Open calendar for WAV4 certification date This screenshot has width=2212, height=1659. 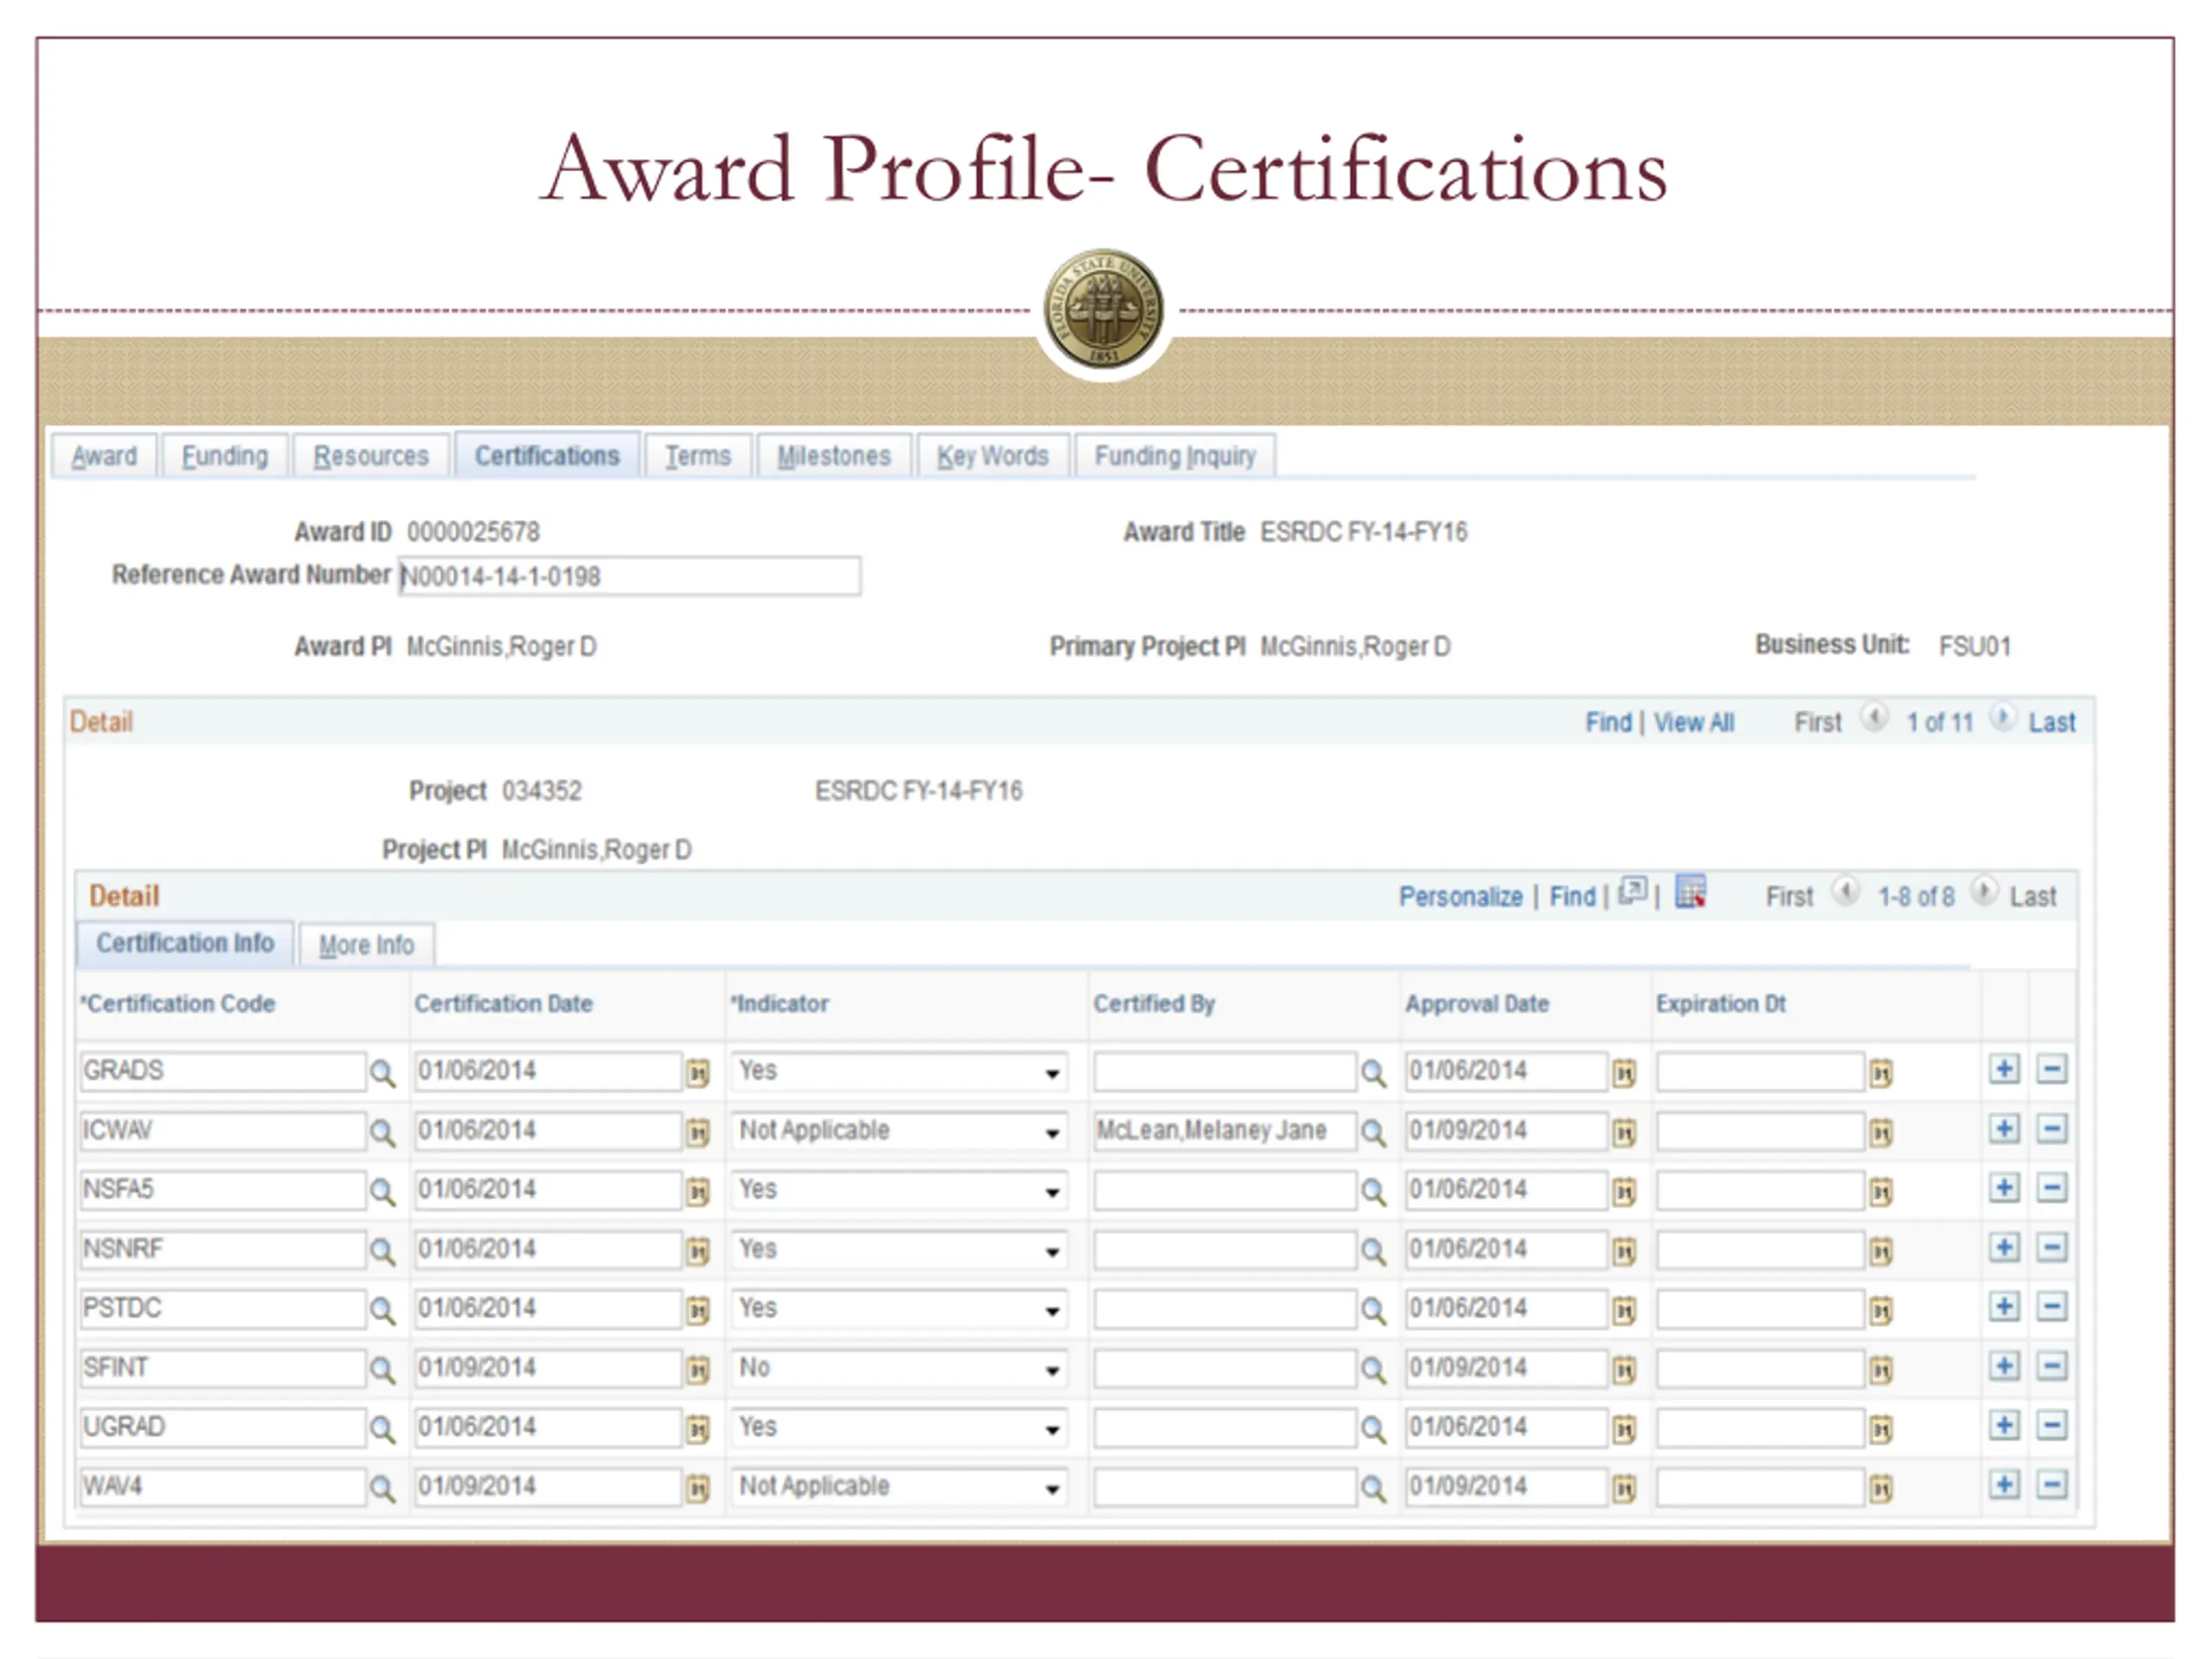coord(698,1489)
